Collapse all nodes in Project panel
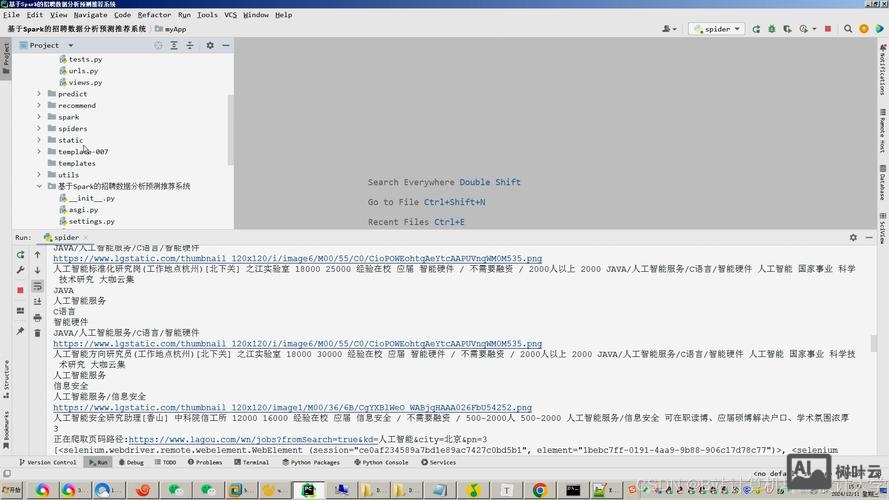Viewport: 889px width, 500px height. pyautogui.click(x=190, y=45)
